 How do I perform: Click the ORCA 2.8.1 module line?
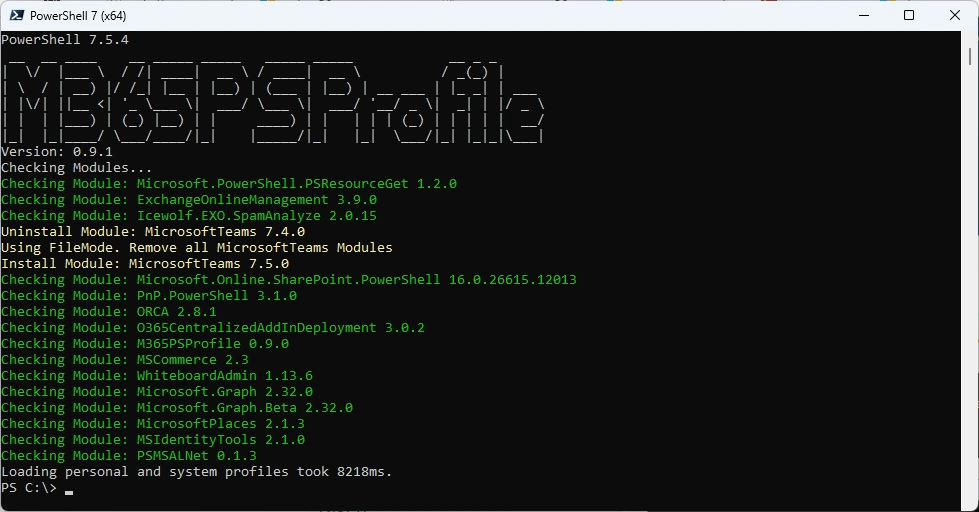[109, 312]
